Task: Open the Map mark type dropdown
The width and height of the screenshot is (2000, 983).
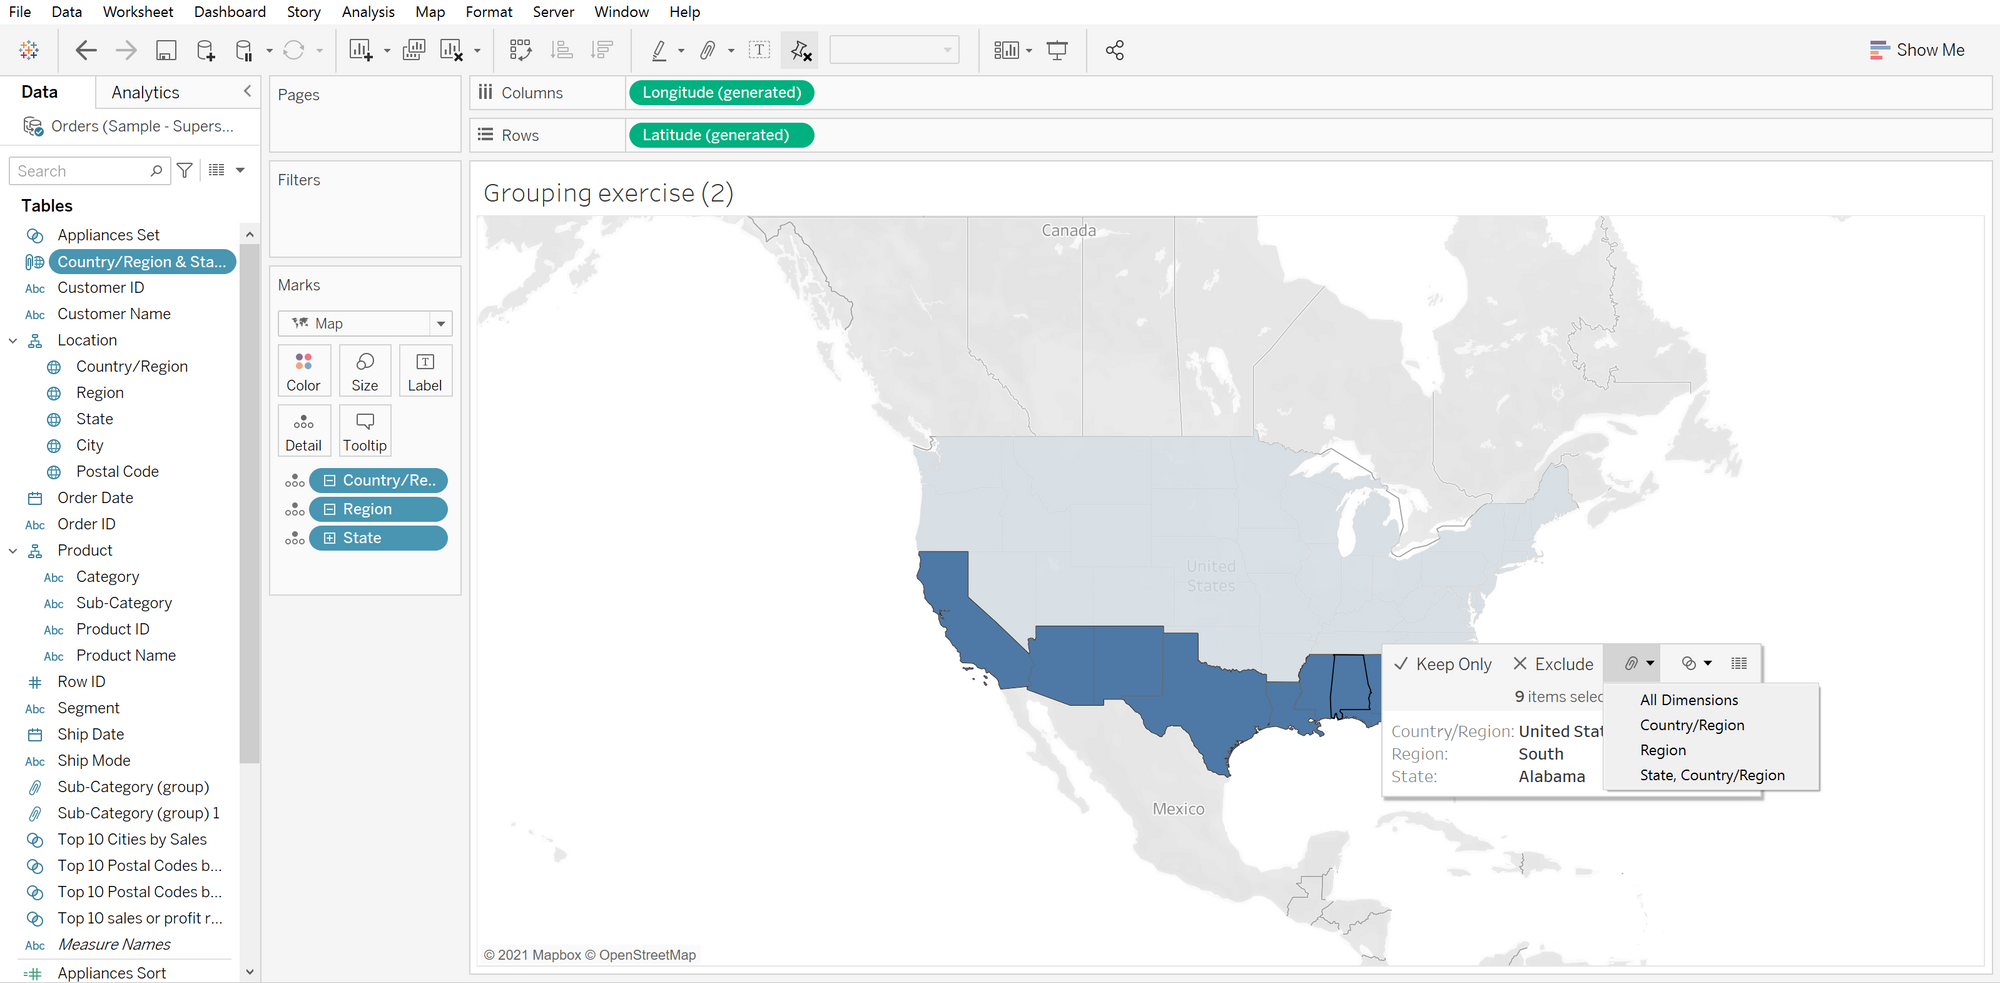Action: 440,323
